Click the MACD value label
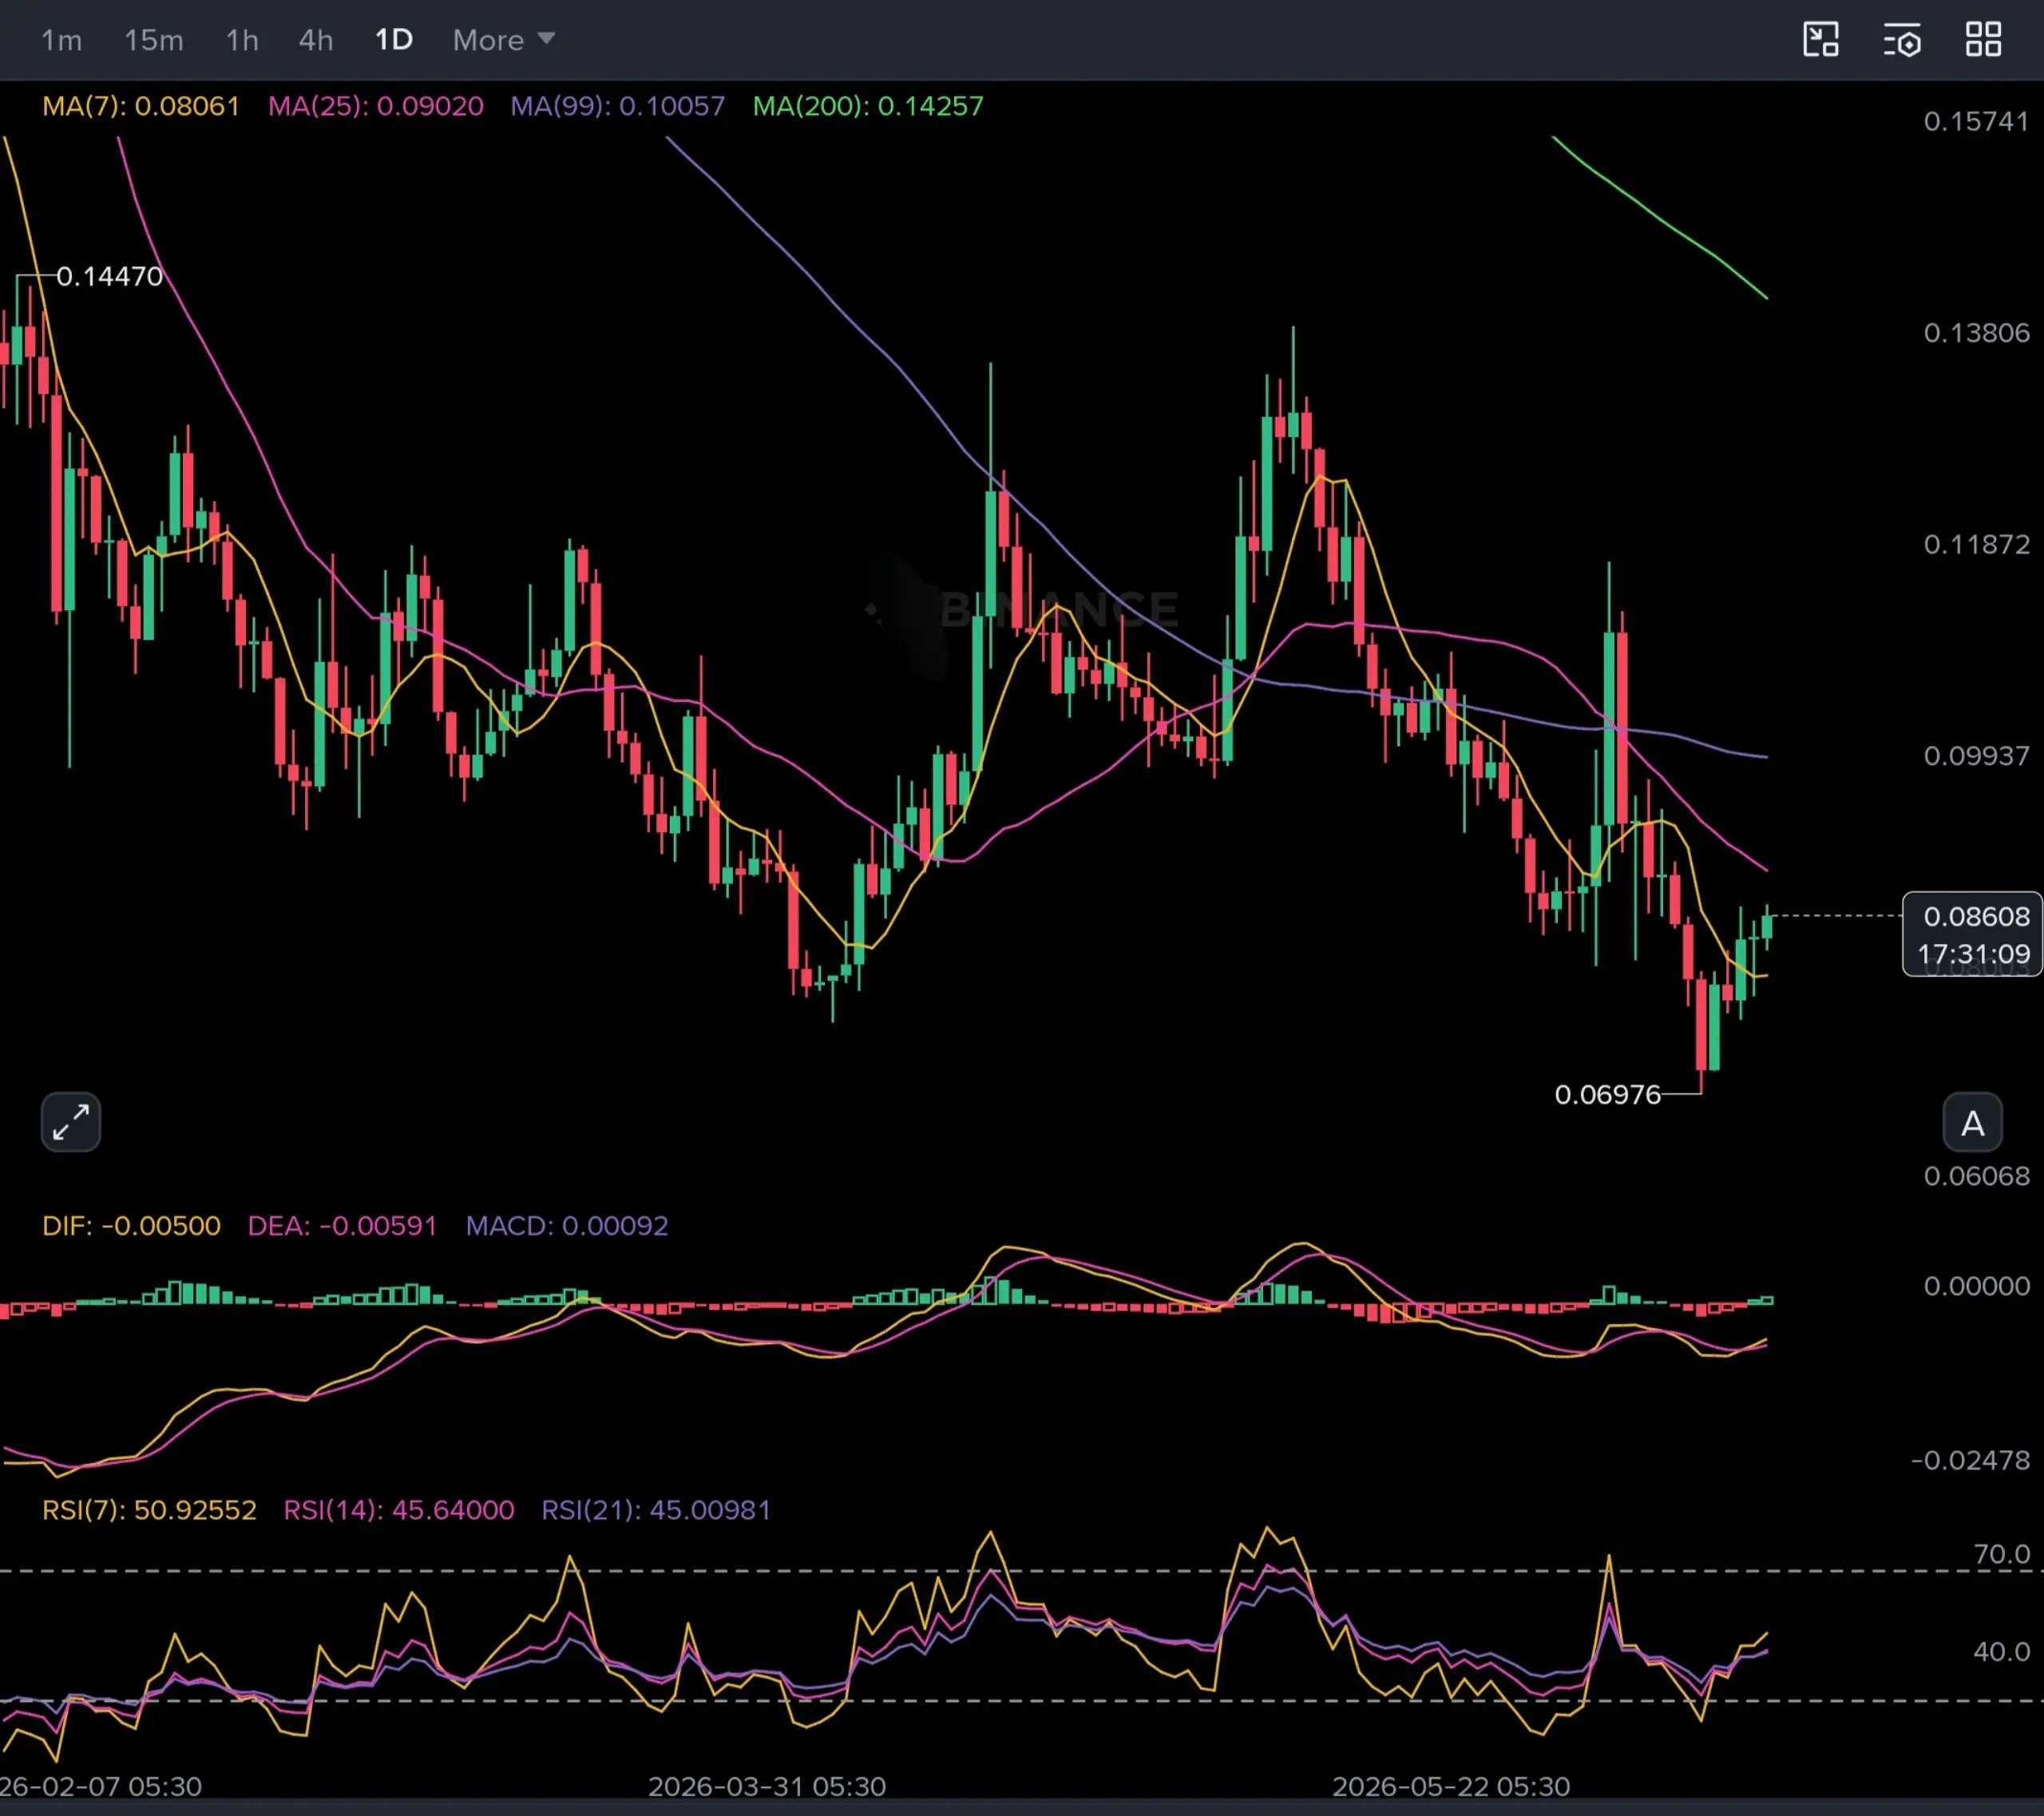 [x=567, y=1226]
